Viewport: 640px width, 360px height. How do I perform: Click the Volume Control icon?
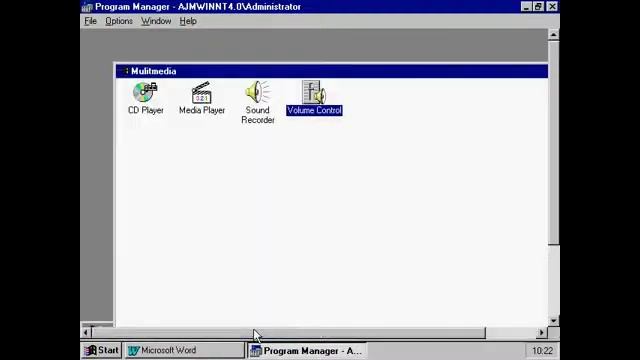point(313,92)
